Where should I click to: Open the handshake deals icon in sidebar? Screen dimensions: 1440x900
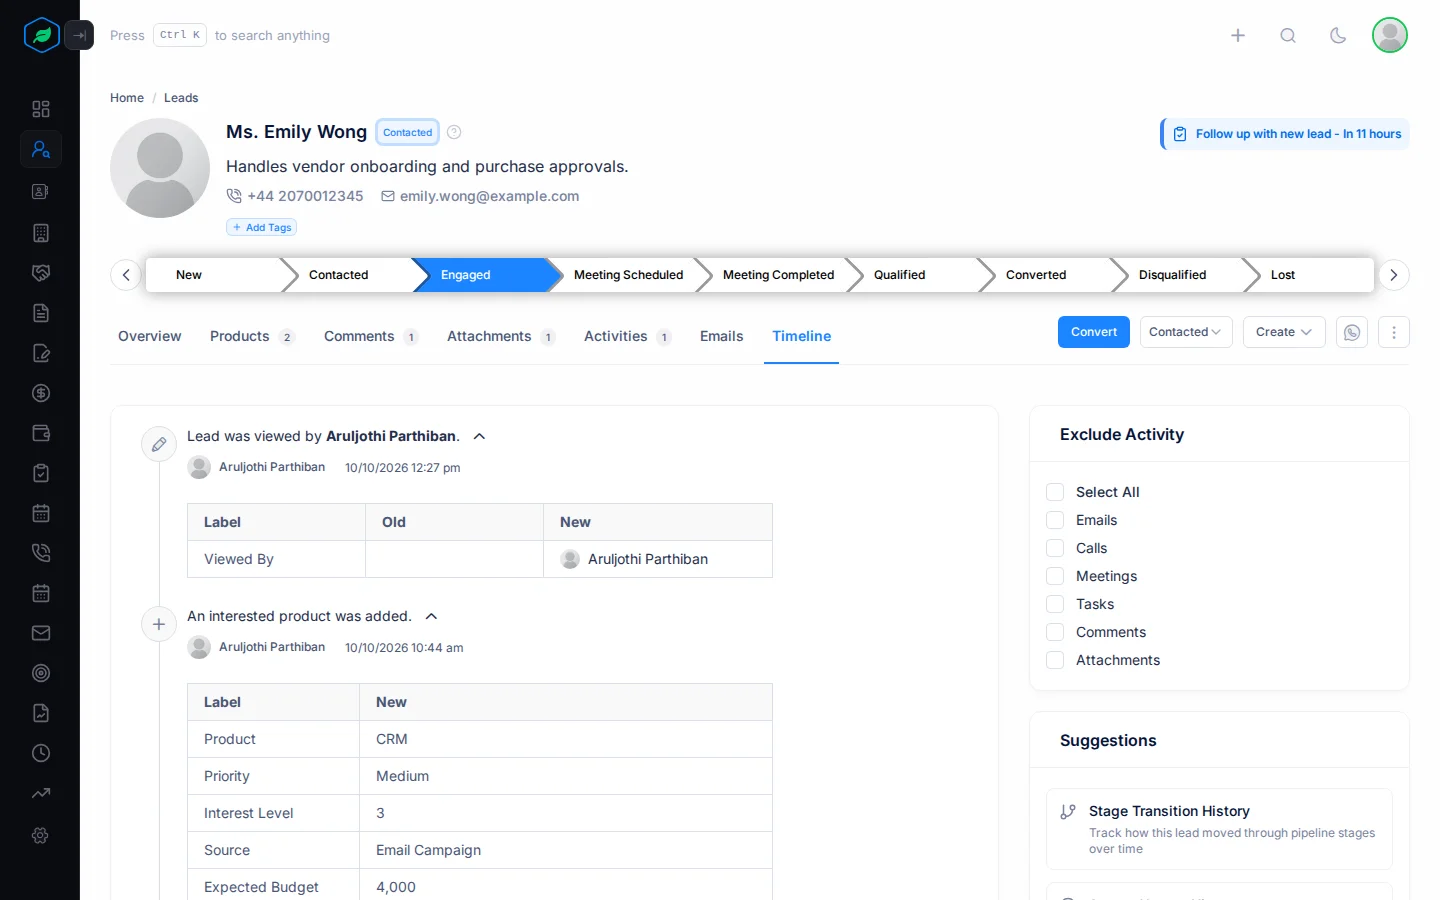click(41, 273)
